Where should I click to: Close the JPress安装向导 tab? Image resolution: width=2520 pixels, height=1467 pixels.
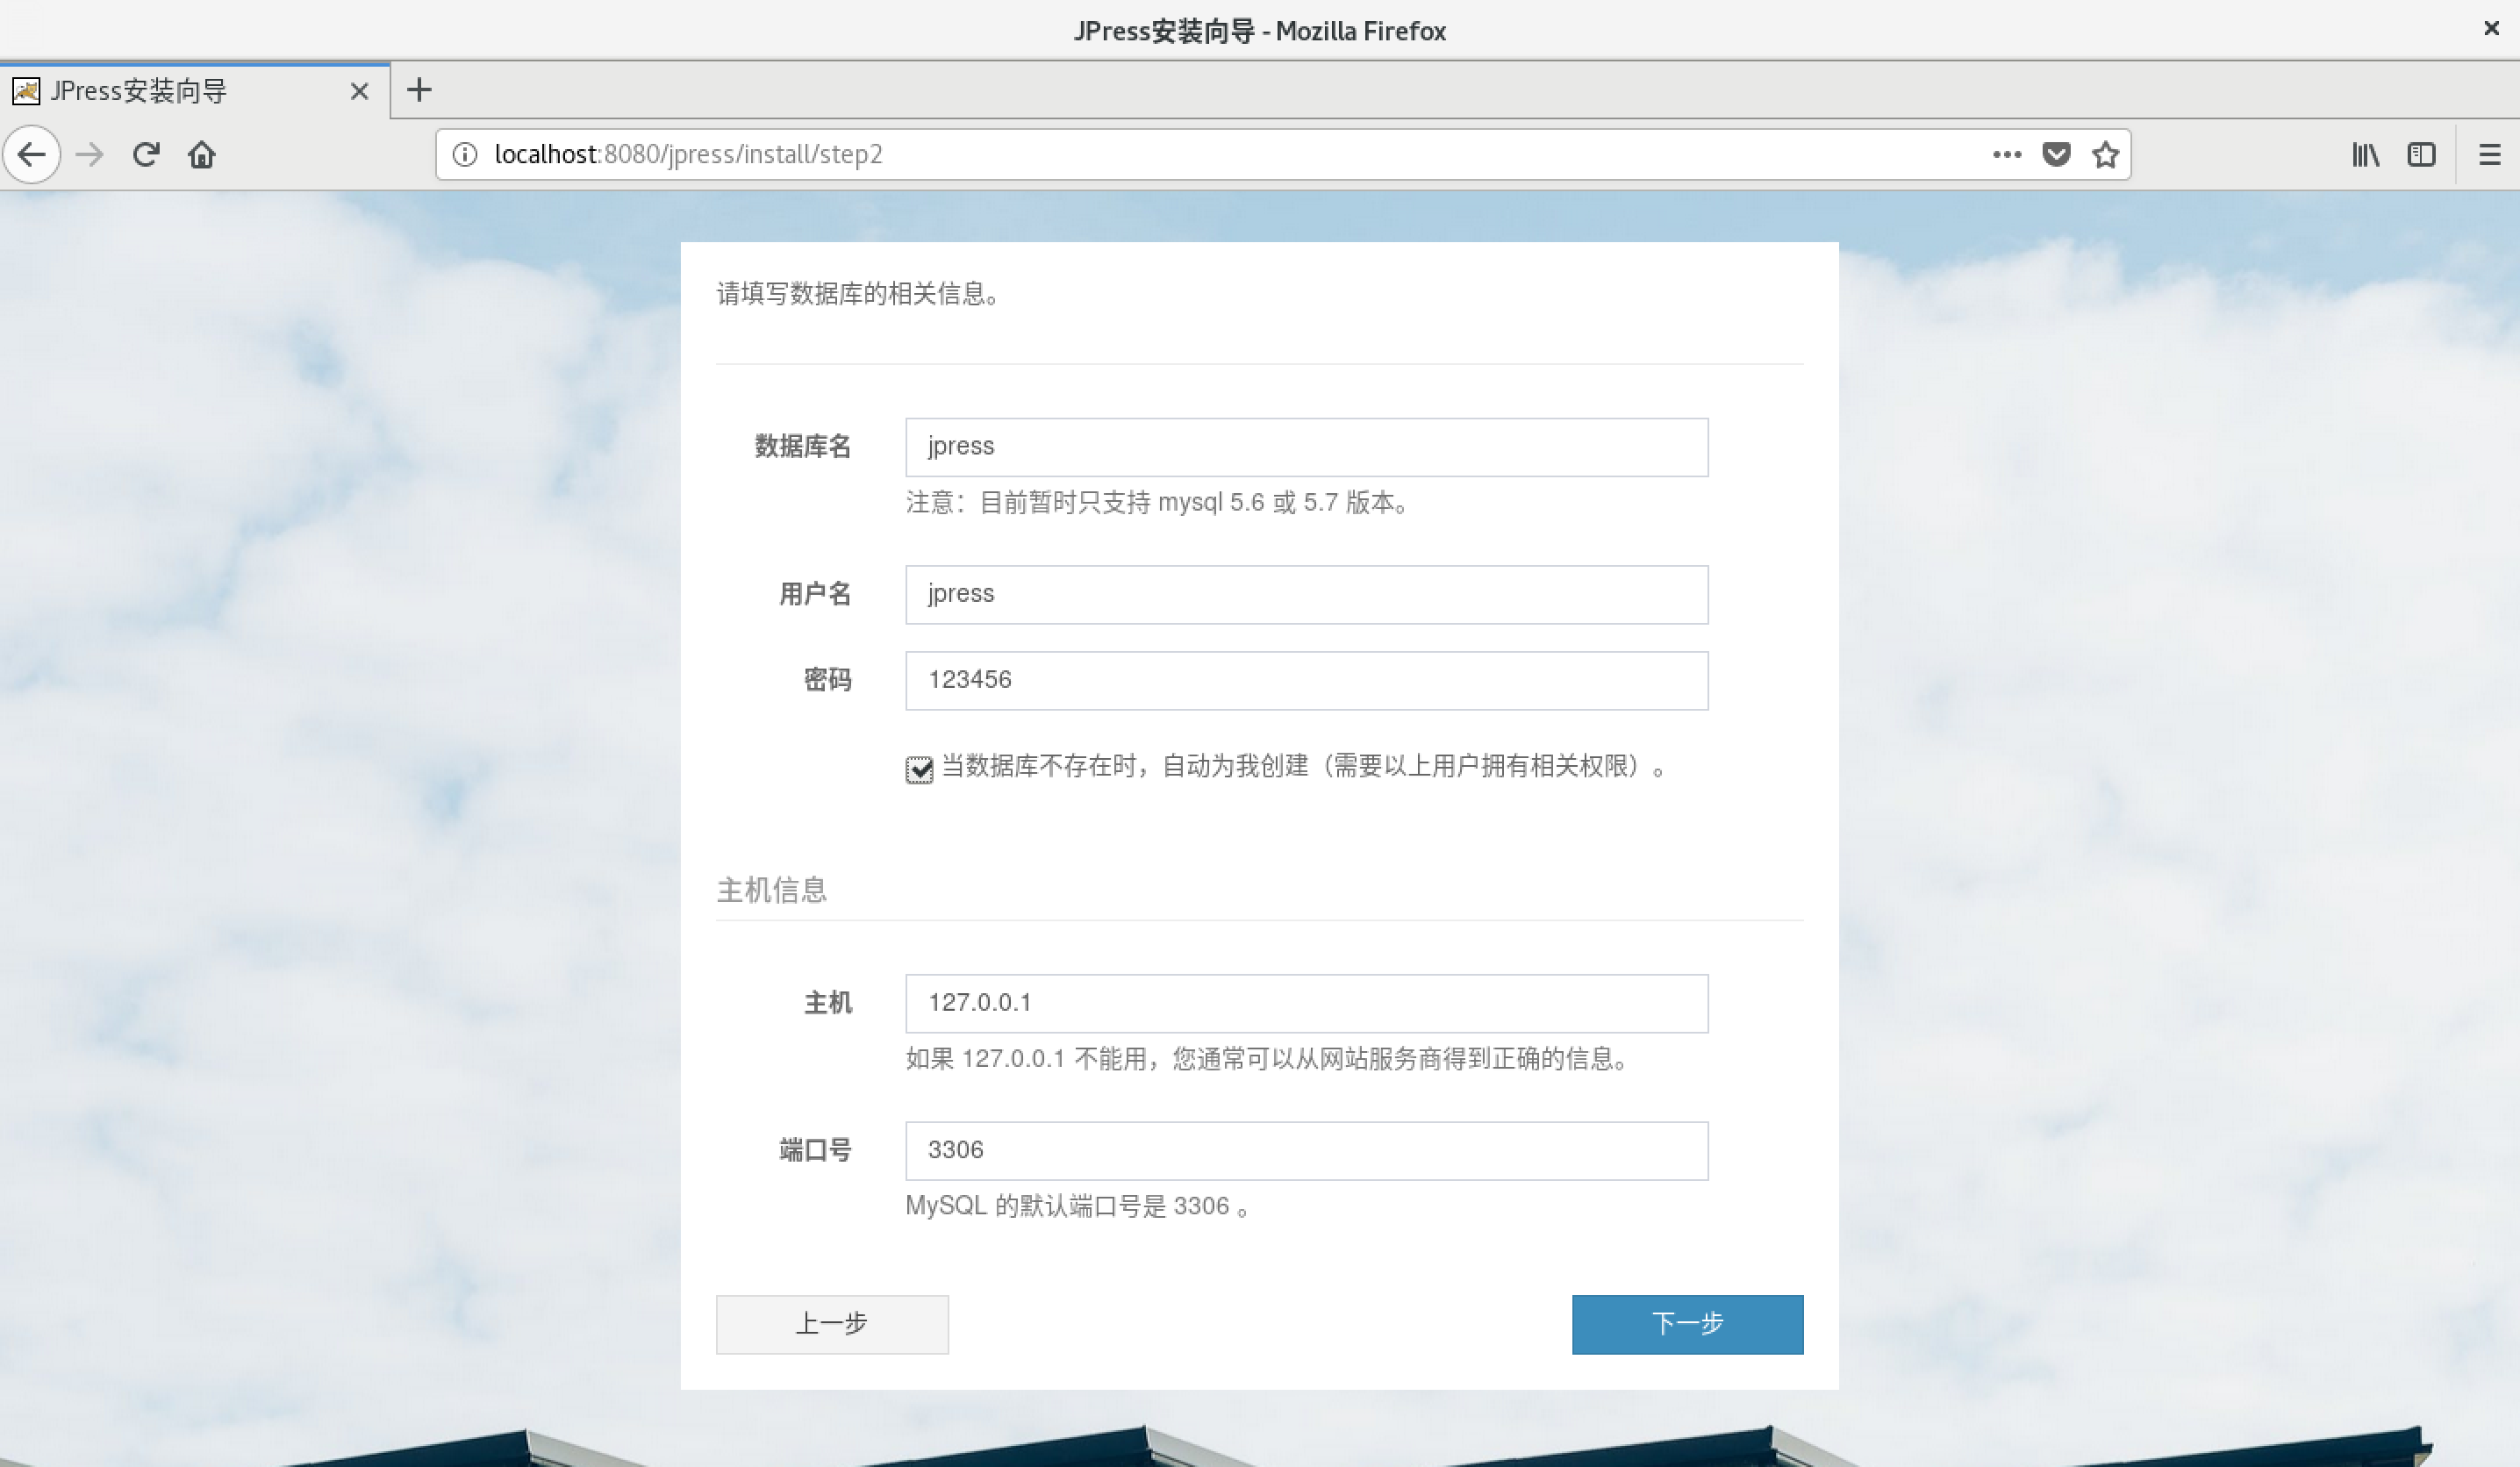(x=359, y=91)
